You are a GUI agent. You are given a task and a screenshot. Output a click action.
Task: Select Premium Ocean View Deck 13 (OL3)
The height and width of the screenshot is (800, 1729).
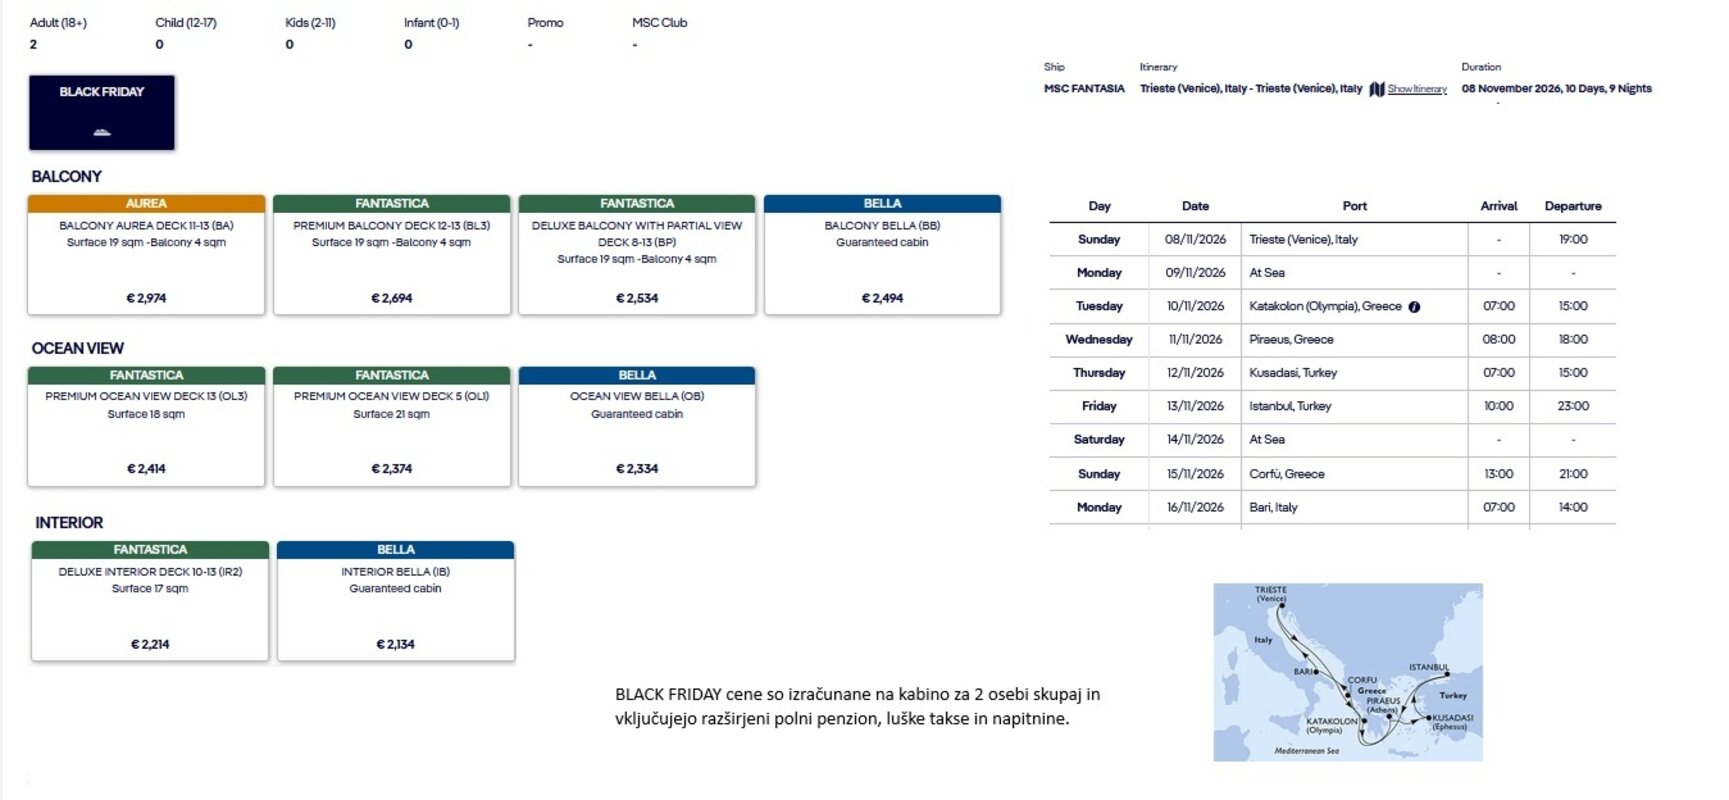[x=146, y=427]
